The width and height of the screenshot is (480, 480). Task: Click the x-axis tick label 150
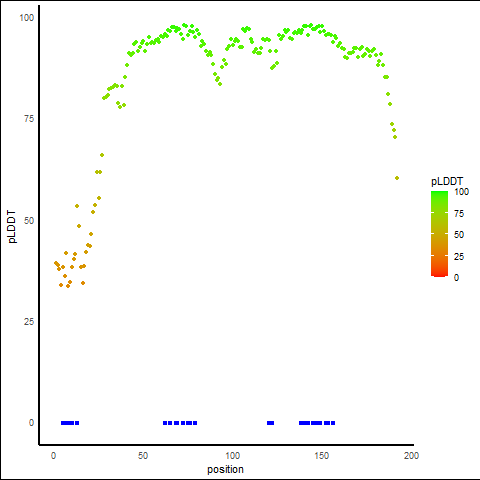[322, 456]
